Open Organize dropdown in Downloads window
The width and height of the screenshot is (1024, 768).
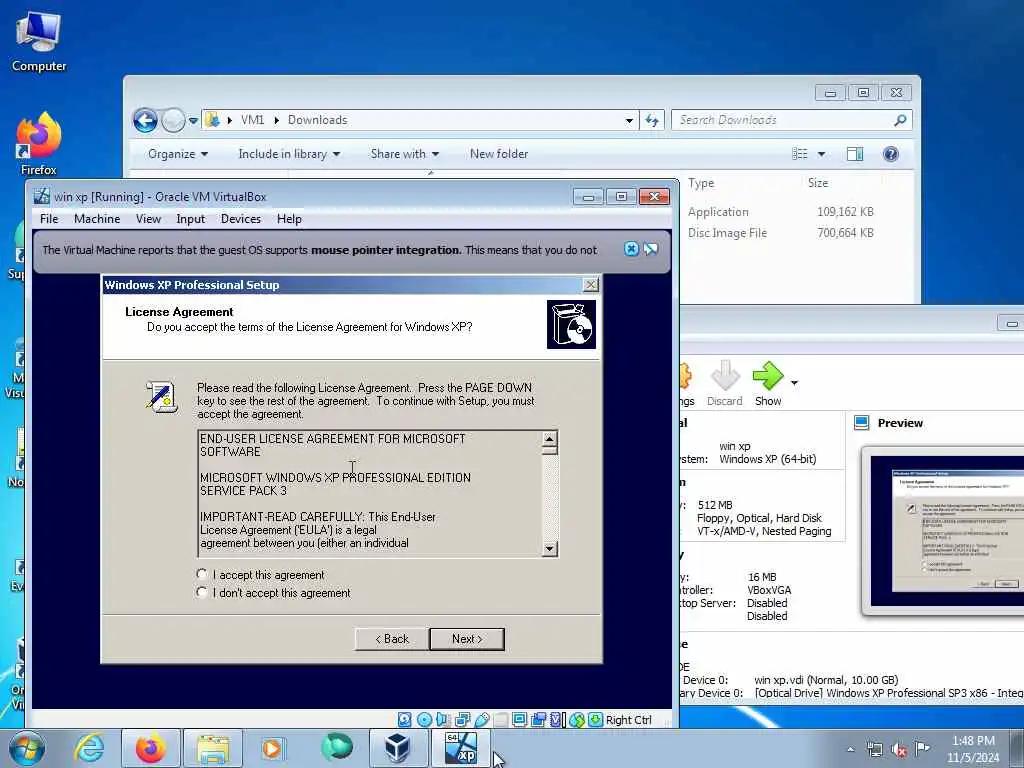(x=178, y=154)
